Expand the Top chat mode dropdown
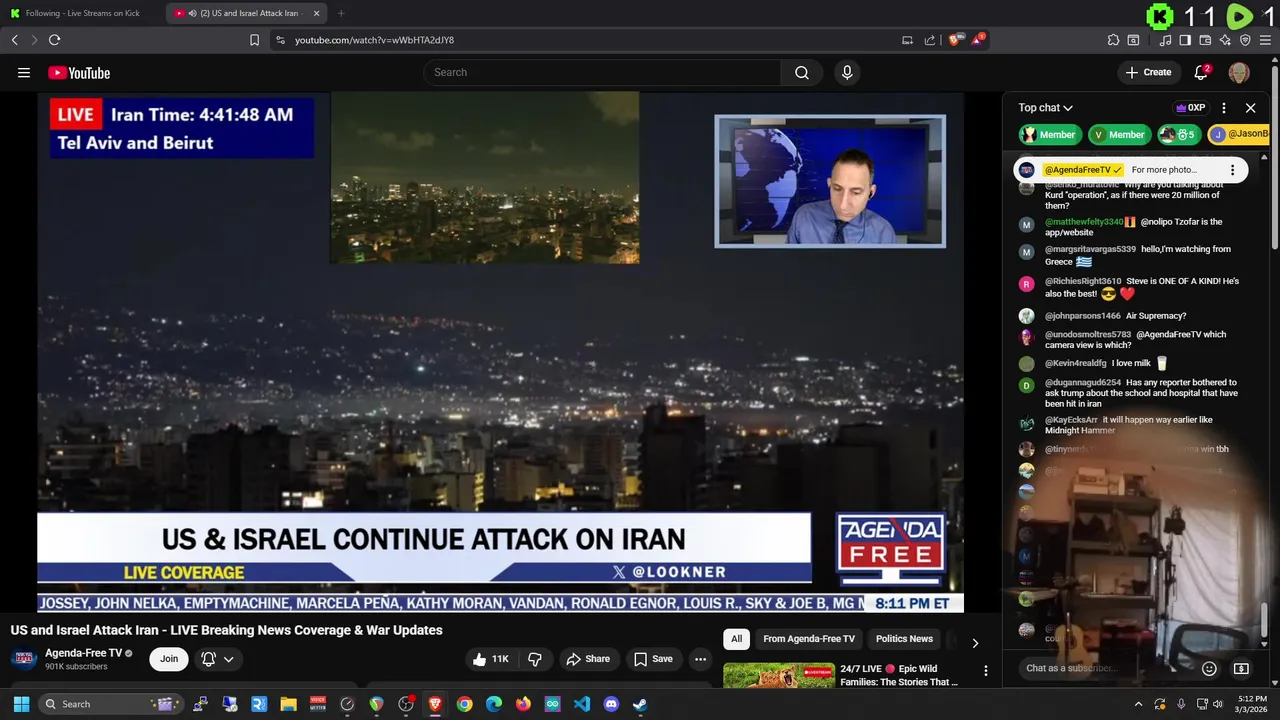 pyautogui.click(x=1046, y=108)
